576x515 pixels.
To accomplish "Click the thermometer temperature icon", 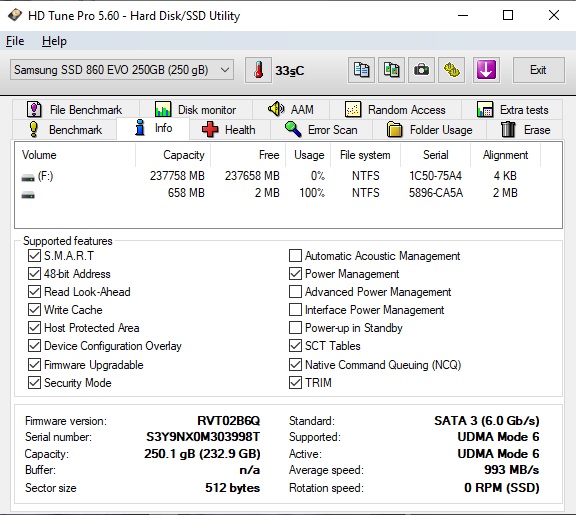I will 258,70.
